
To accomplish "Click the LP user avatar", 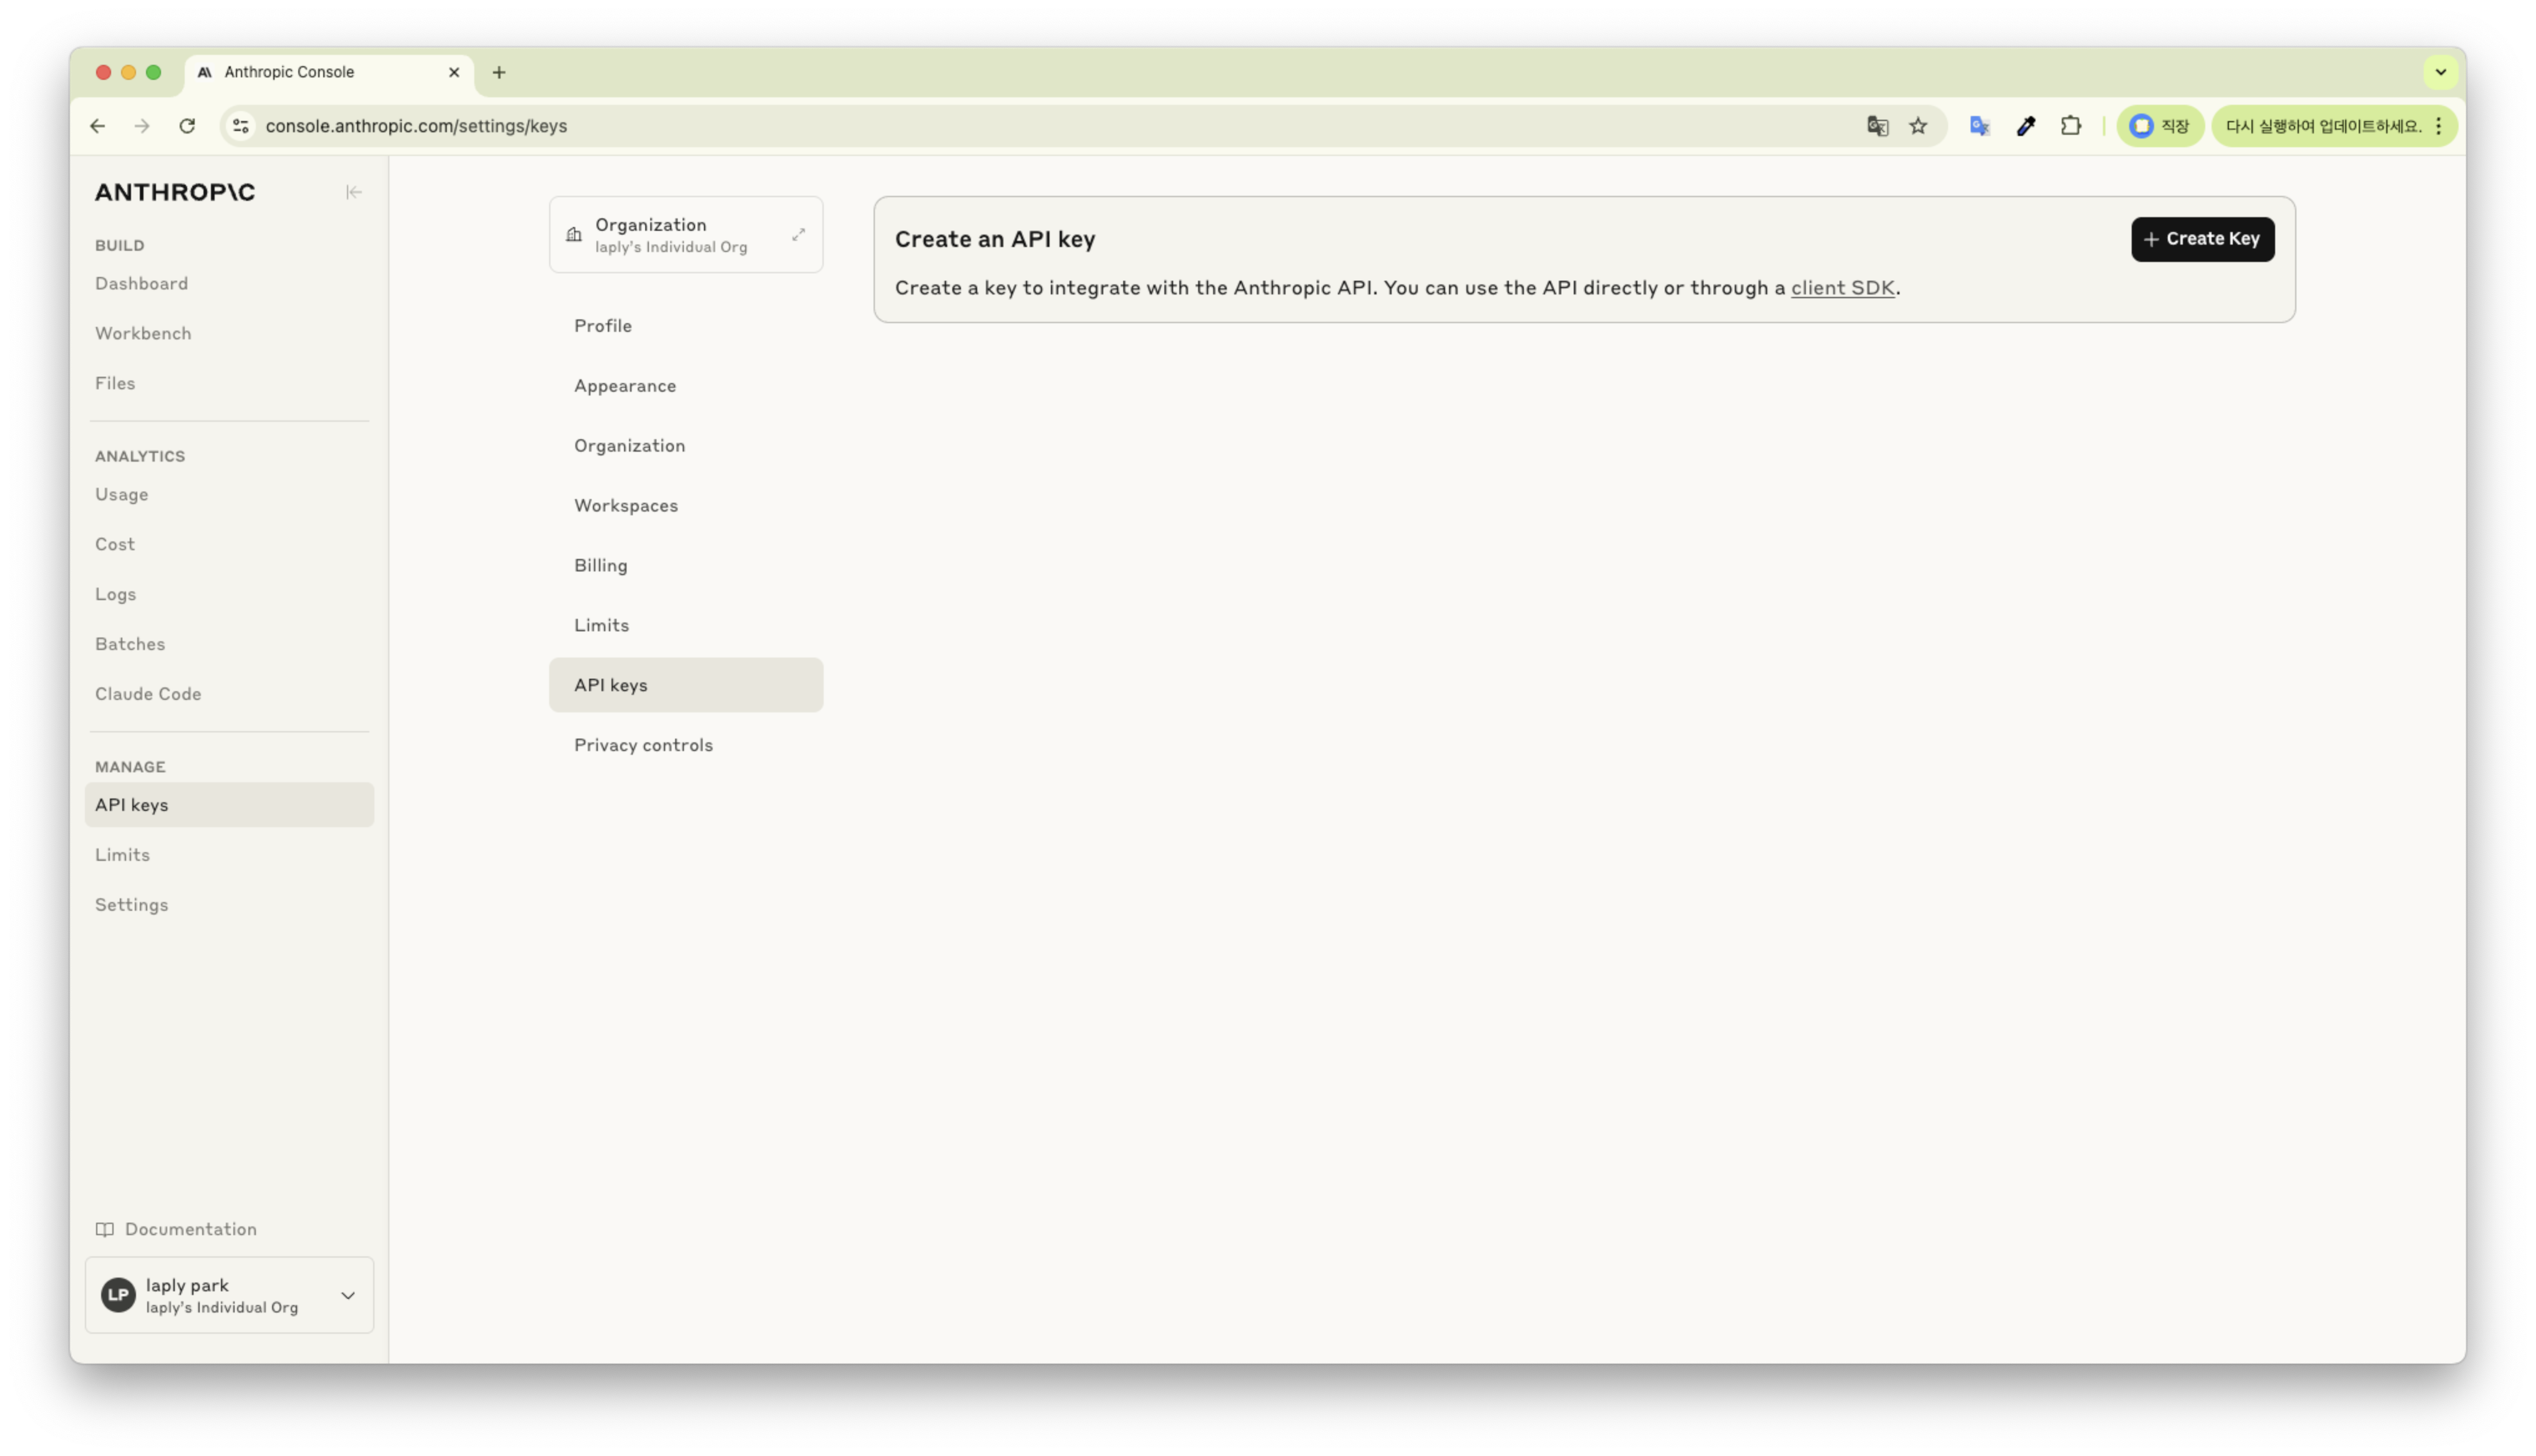I will pos(118,1295).
